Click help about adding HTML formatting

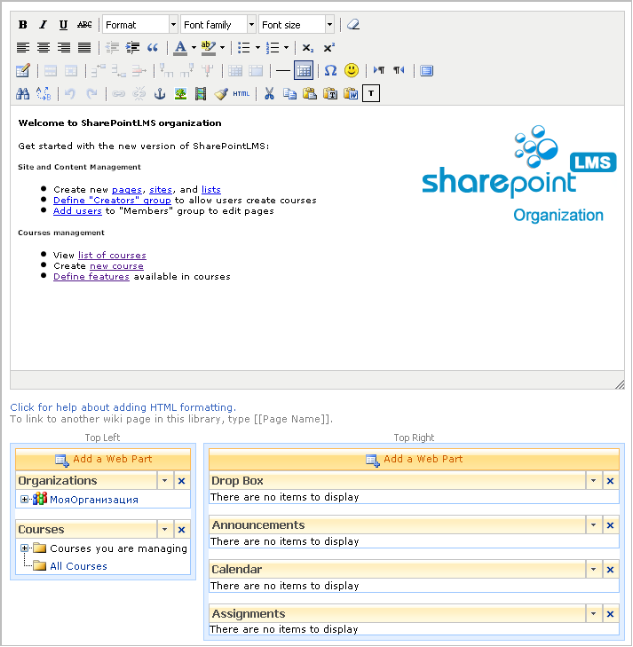(x=123, y=408)
